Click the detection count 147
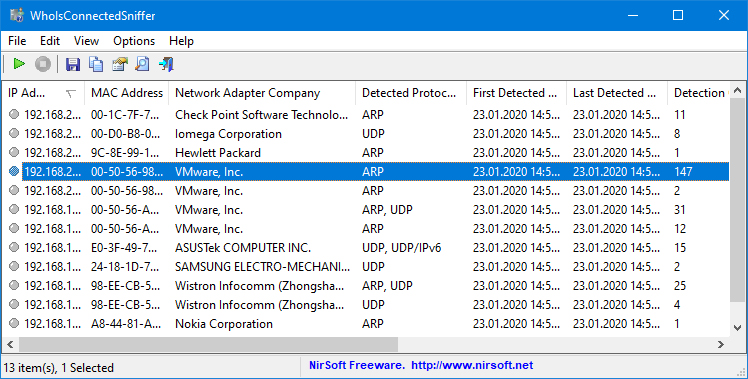This screenshot has height=379, width=748. [x=683, y=172]
